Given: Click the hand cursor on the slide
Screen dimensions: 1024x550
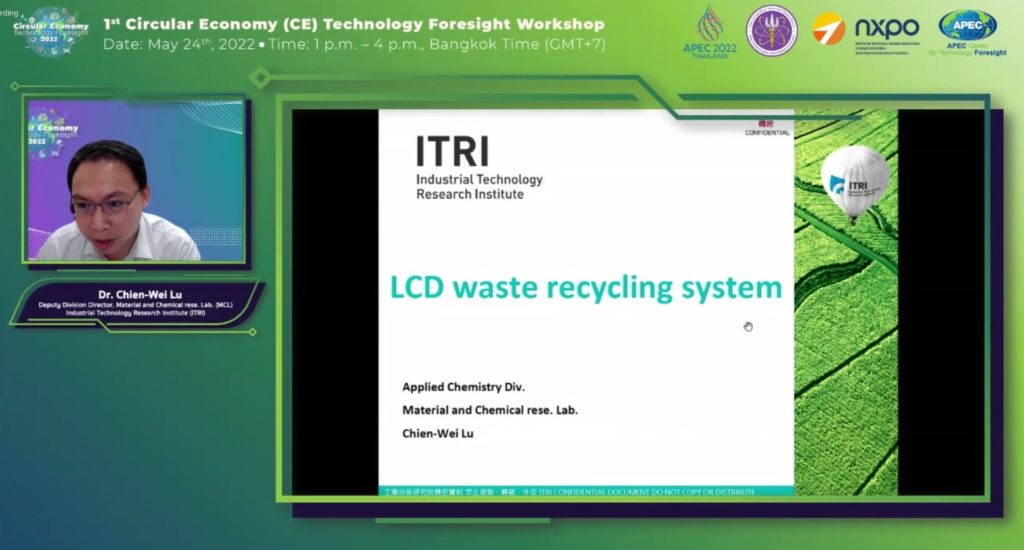Looking at the screenshot, I should coord(748,326).
